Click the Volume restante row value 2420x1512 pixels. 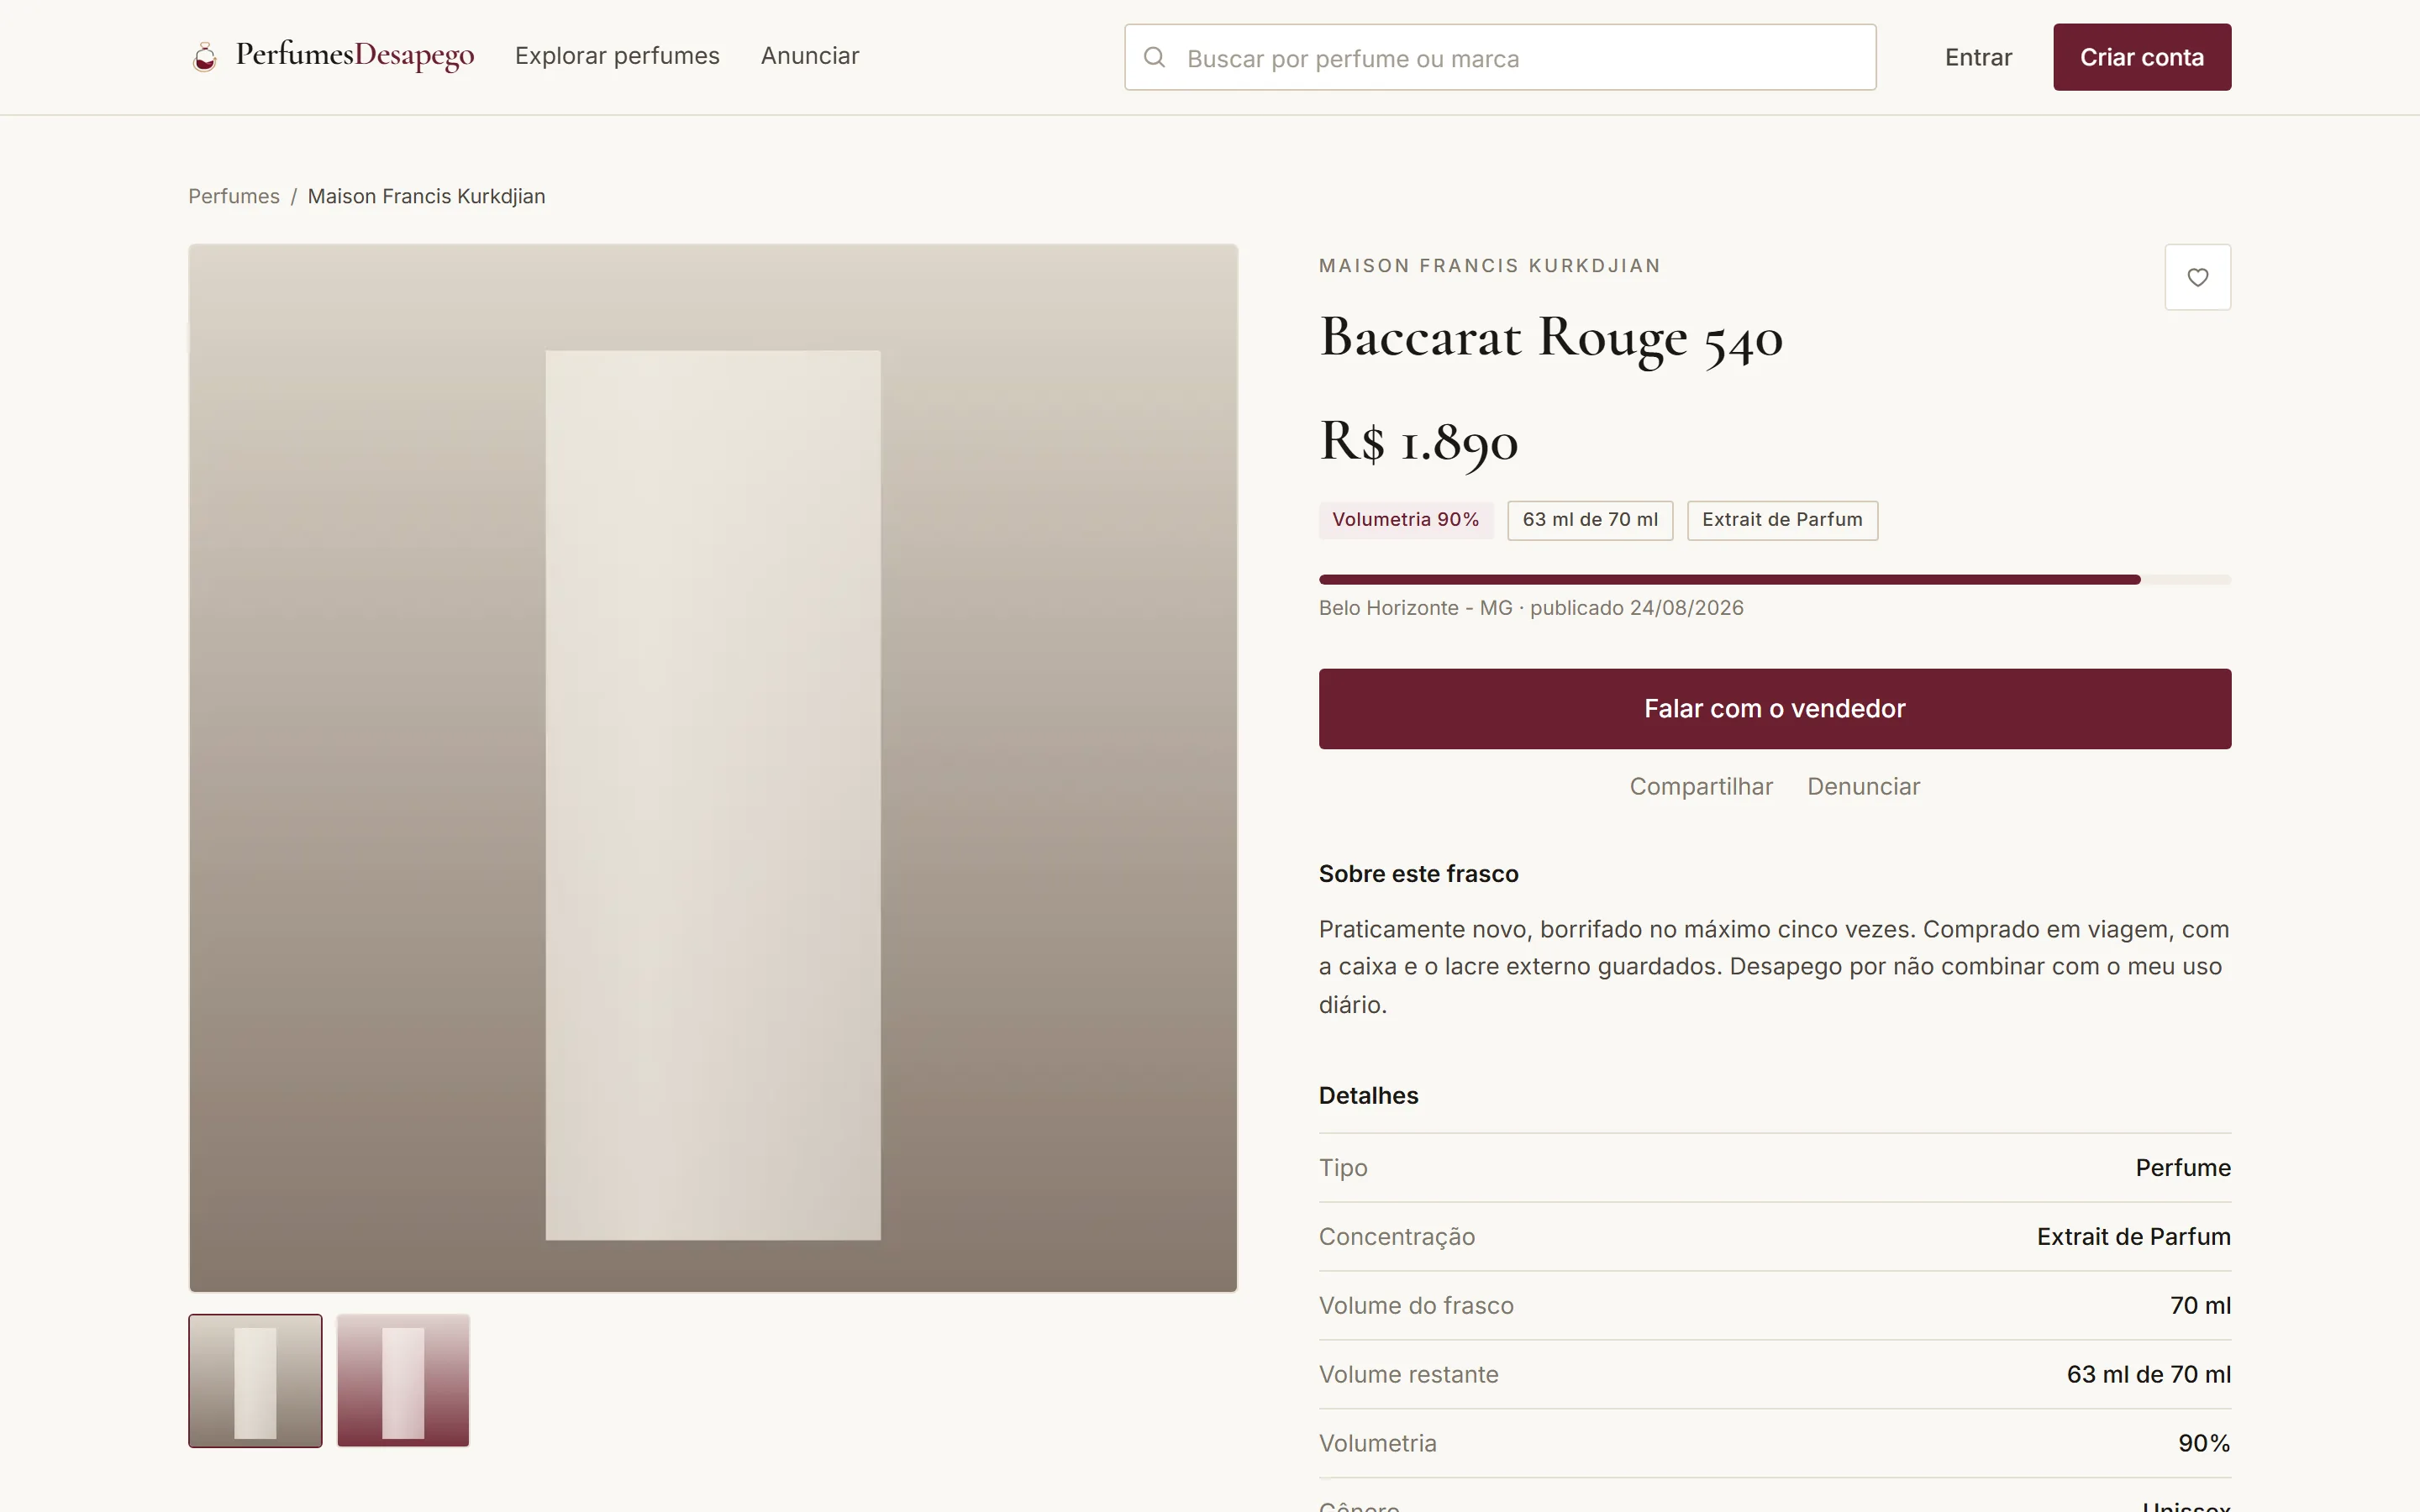[x=2149, y=1375]
